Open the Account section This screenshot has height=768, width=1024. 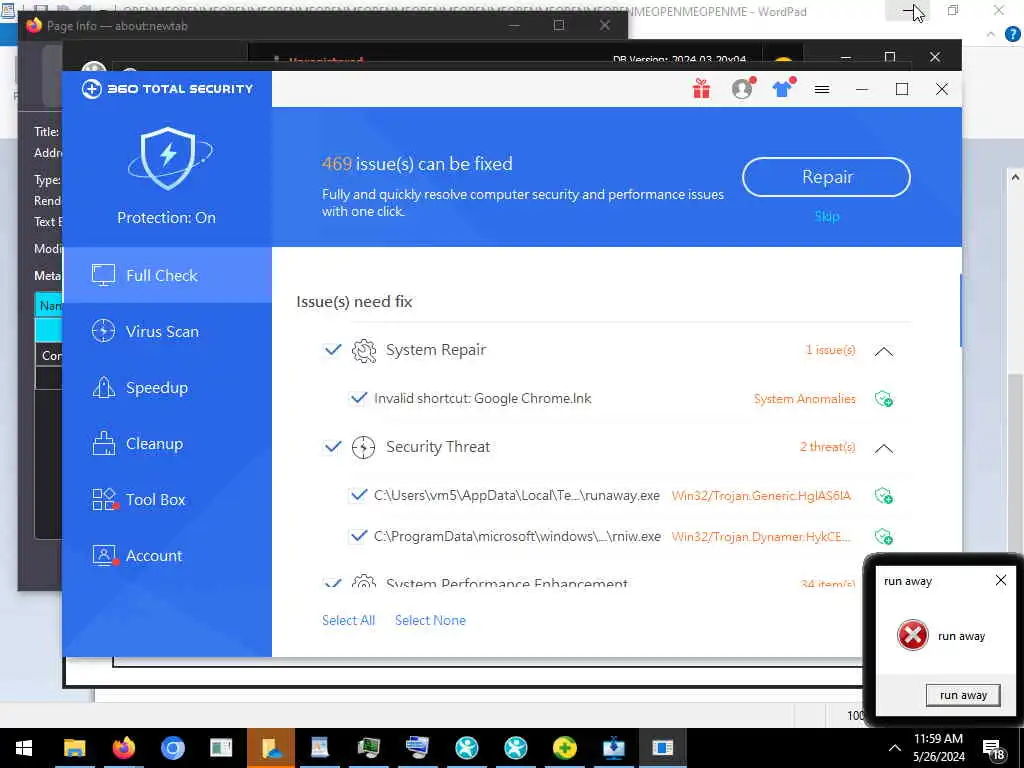pos(167,556)
